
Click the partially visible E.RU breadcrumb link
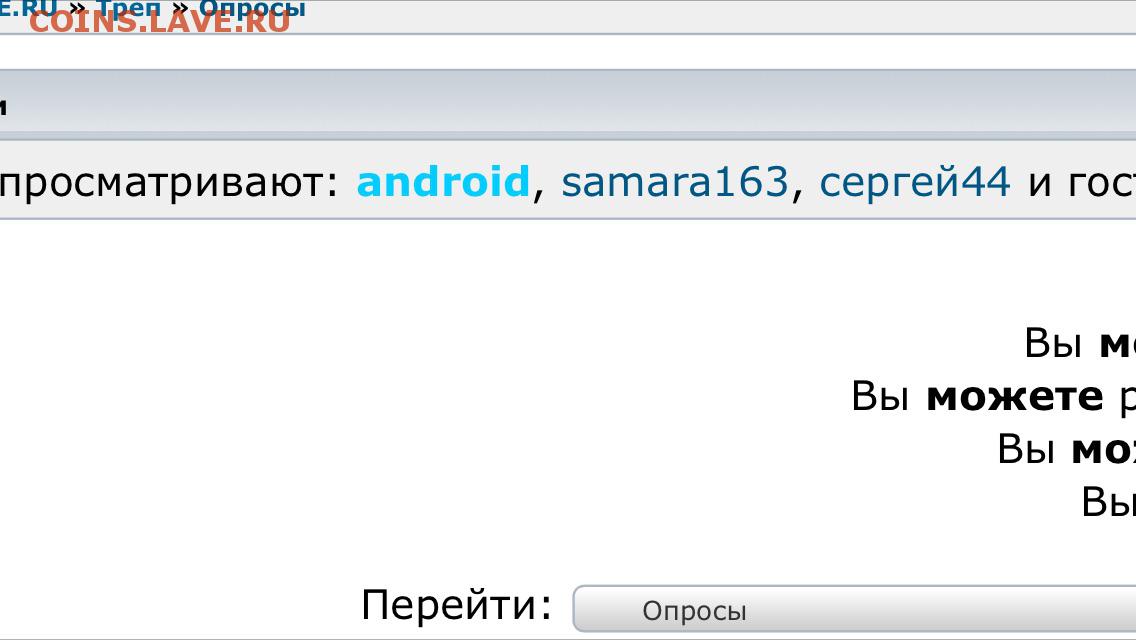[x=28, y=9]
